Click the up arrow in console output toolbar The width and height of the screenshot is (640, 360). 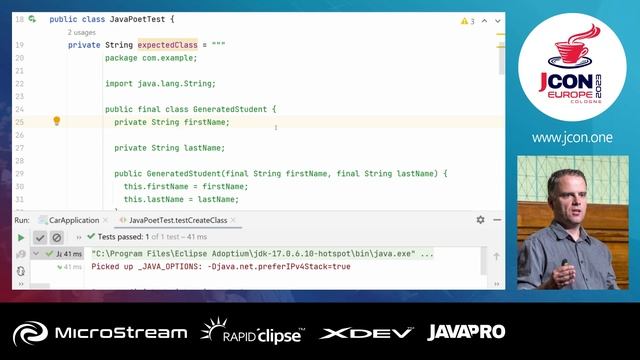point(496,256)
